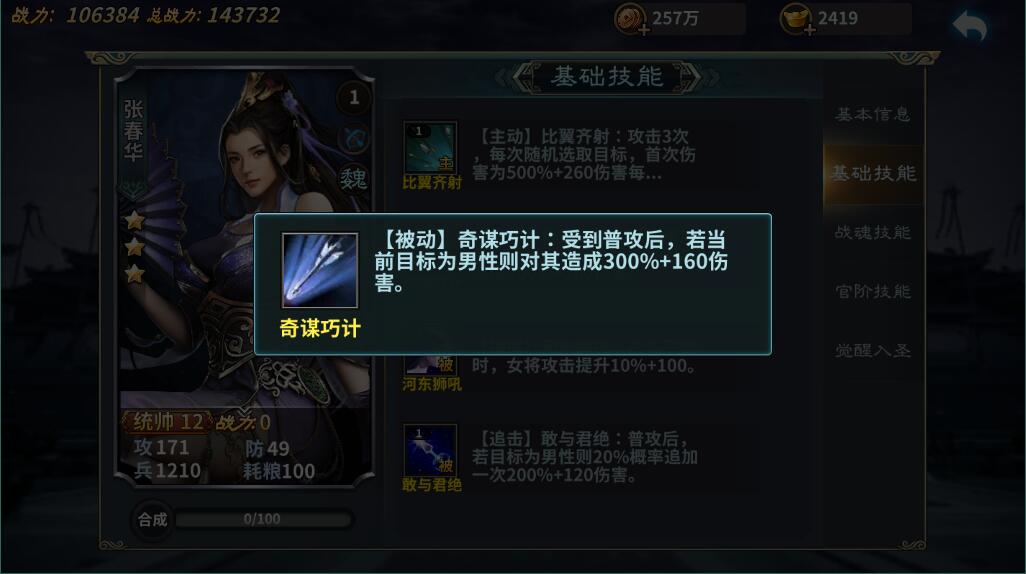Tap the level 1 badge on card
Viewport: 1026px width, 574px height.
[x=354, y=98]
